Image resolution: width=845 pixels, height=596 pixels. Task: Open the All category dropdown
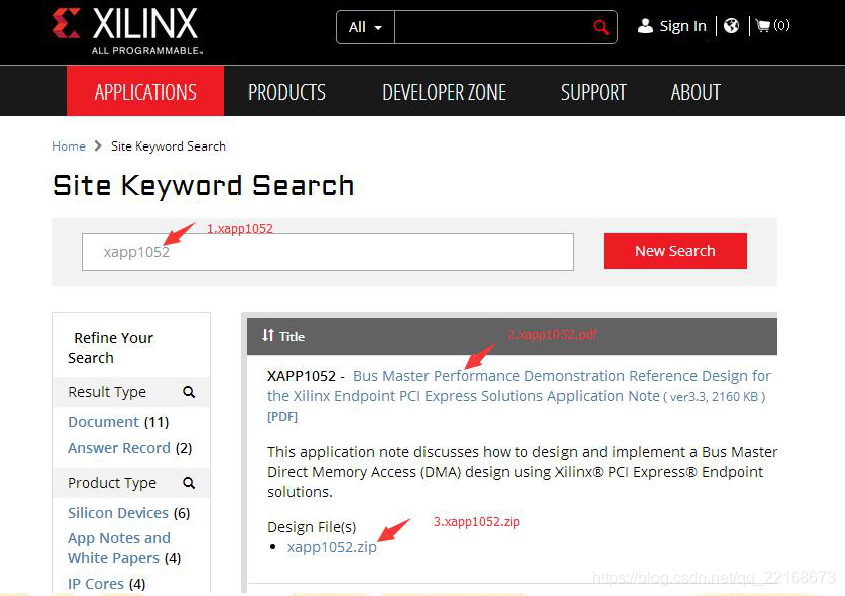[365, 27]
